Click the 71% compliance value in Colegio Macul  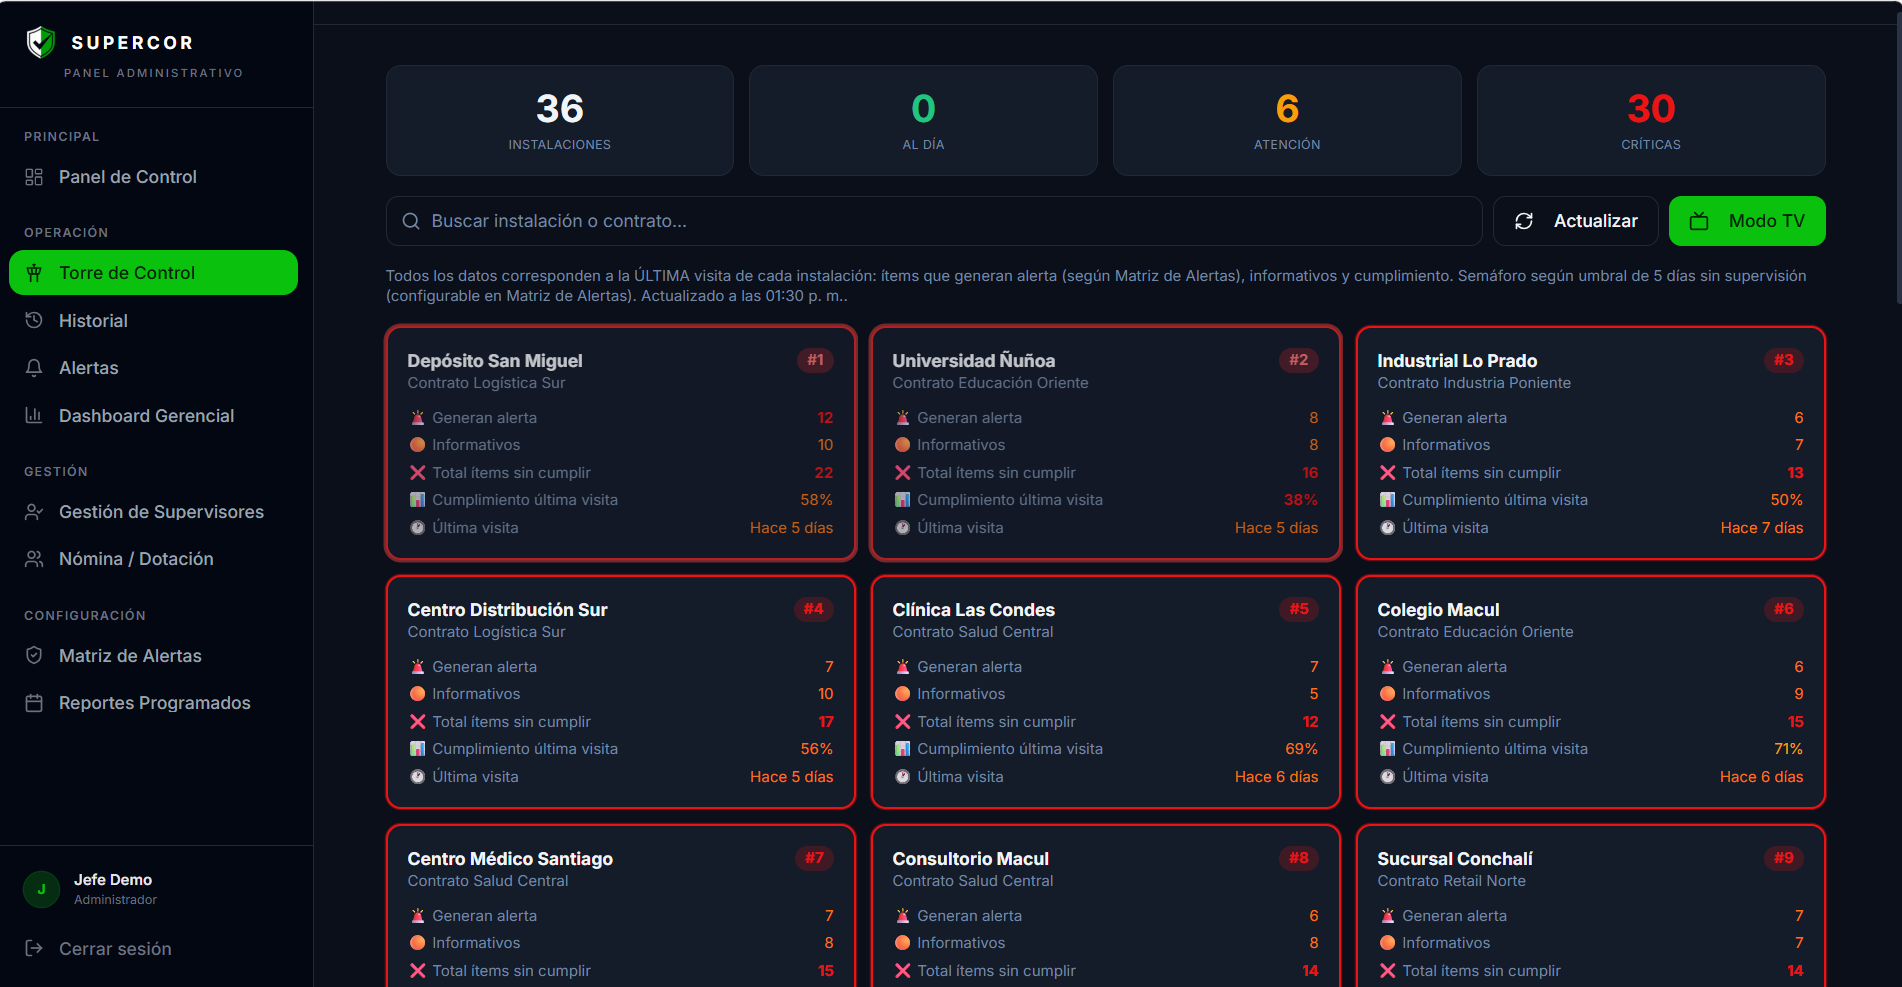[x=1788, y=749]
